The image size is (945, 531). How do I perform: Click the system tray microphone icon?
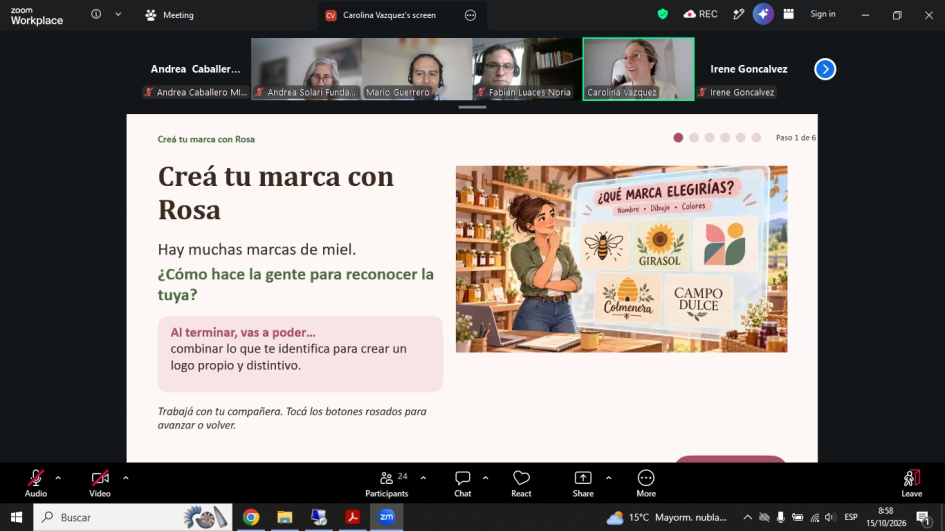pos(780,517)
